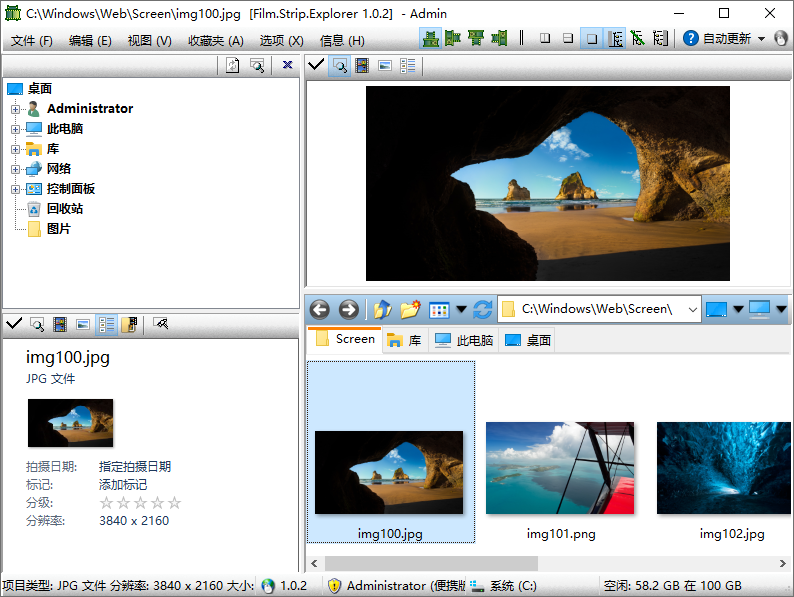Click 指定拍摄日期 link
The image size is (794, 597).
(x=135, y=466)
